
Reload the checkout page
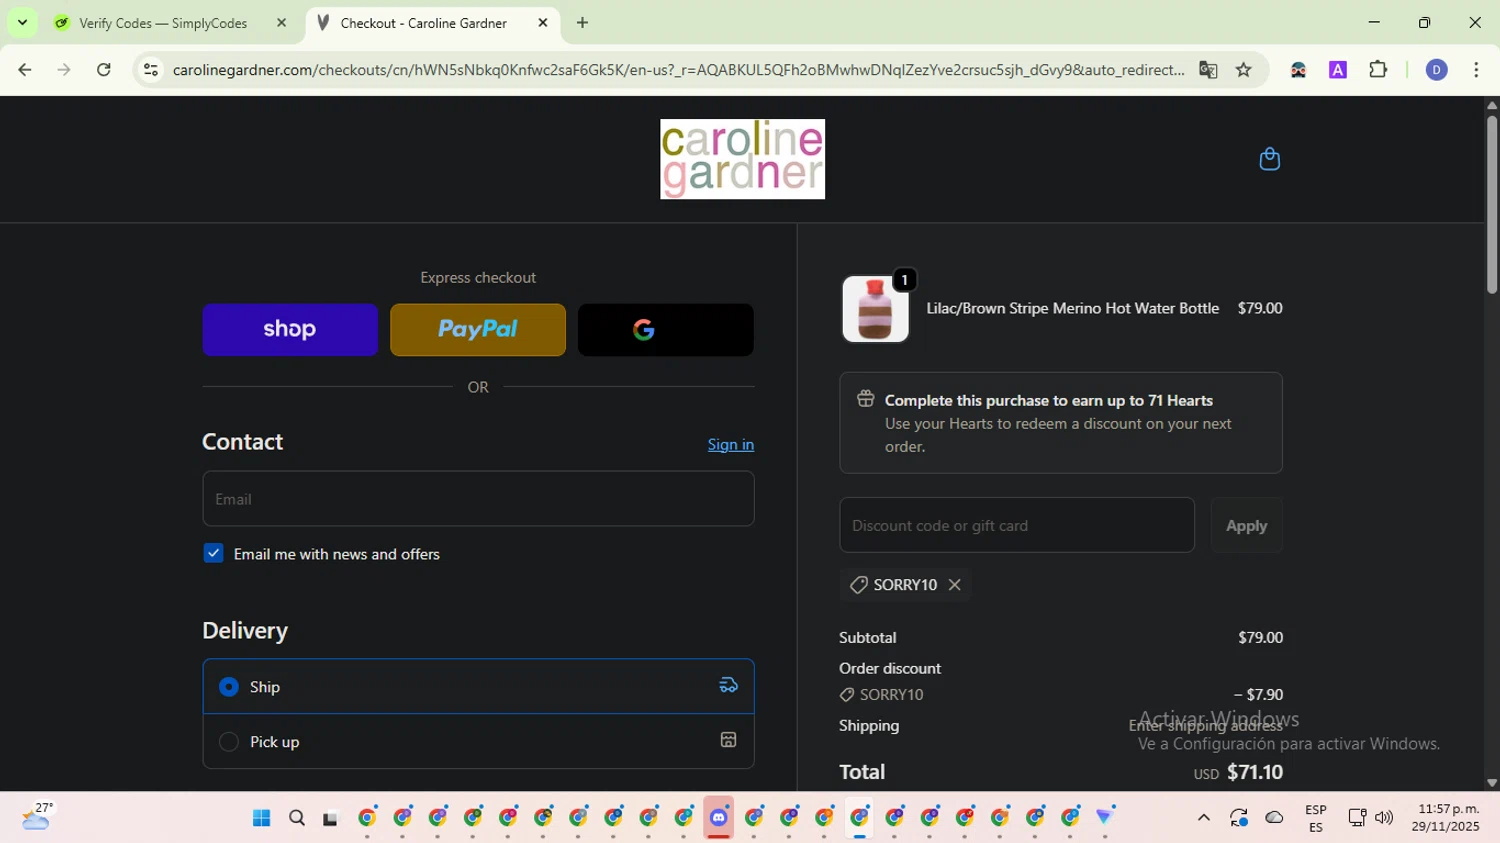[x=104, y=70]
